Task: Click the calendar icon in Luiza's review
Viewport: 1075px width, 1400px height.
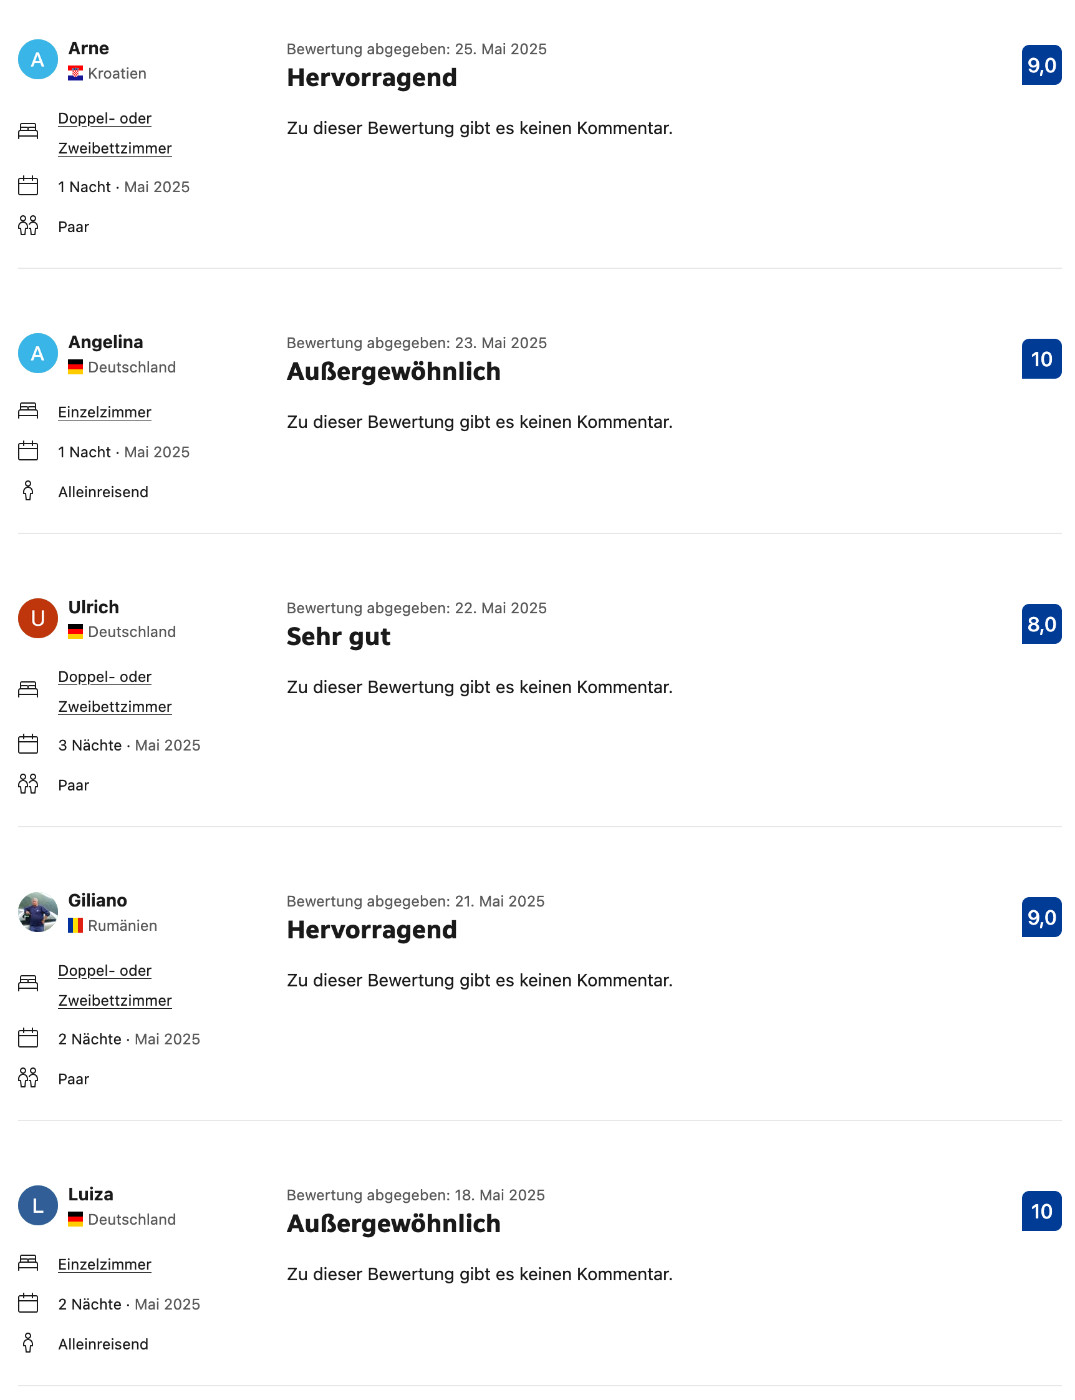Action: click(x=28, y=1303)
